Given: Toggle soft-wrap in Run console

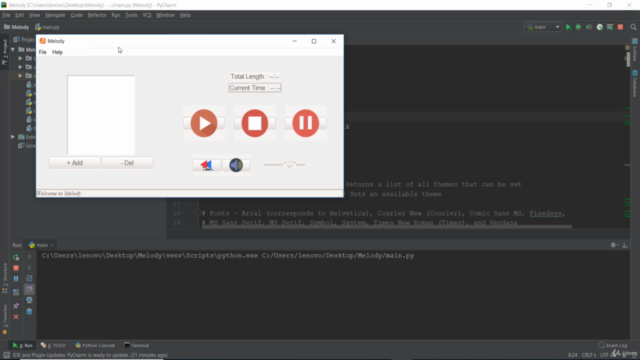Looking at the screenshot, I should [x=29, y=278].
